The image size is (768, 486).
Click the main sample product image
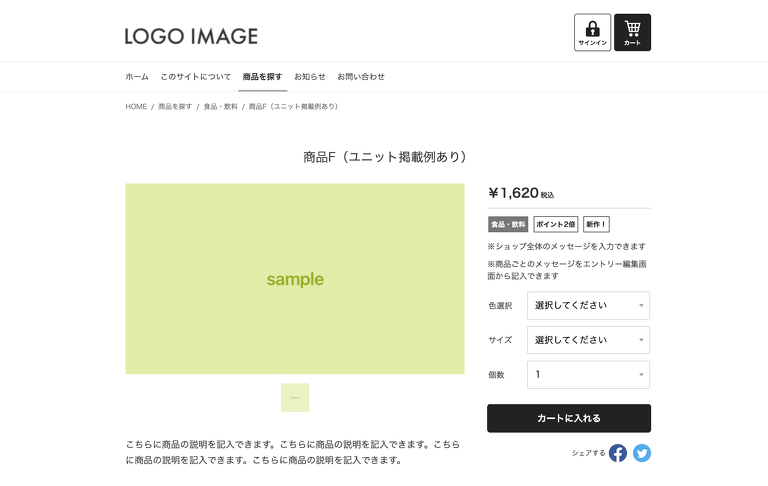tap(295, 279)
